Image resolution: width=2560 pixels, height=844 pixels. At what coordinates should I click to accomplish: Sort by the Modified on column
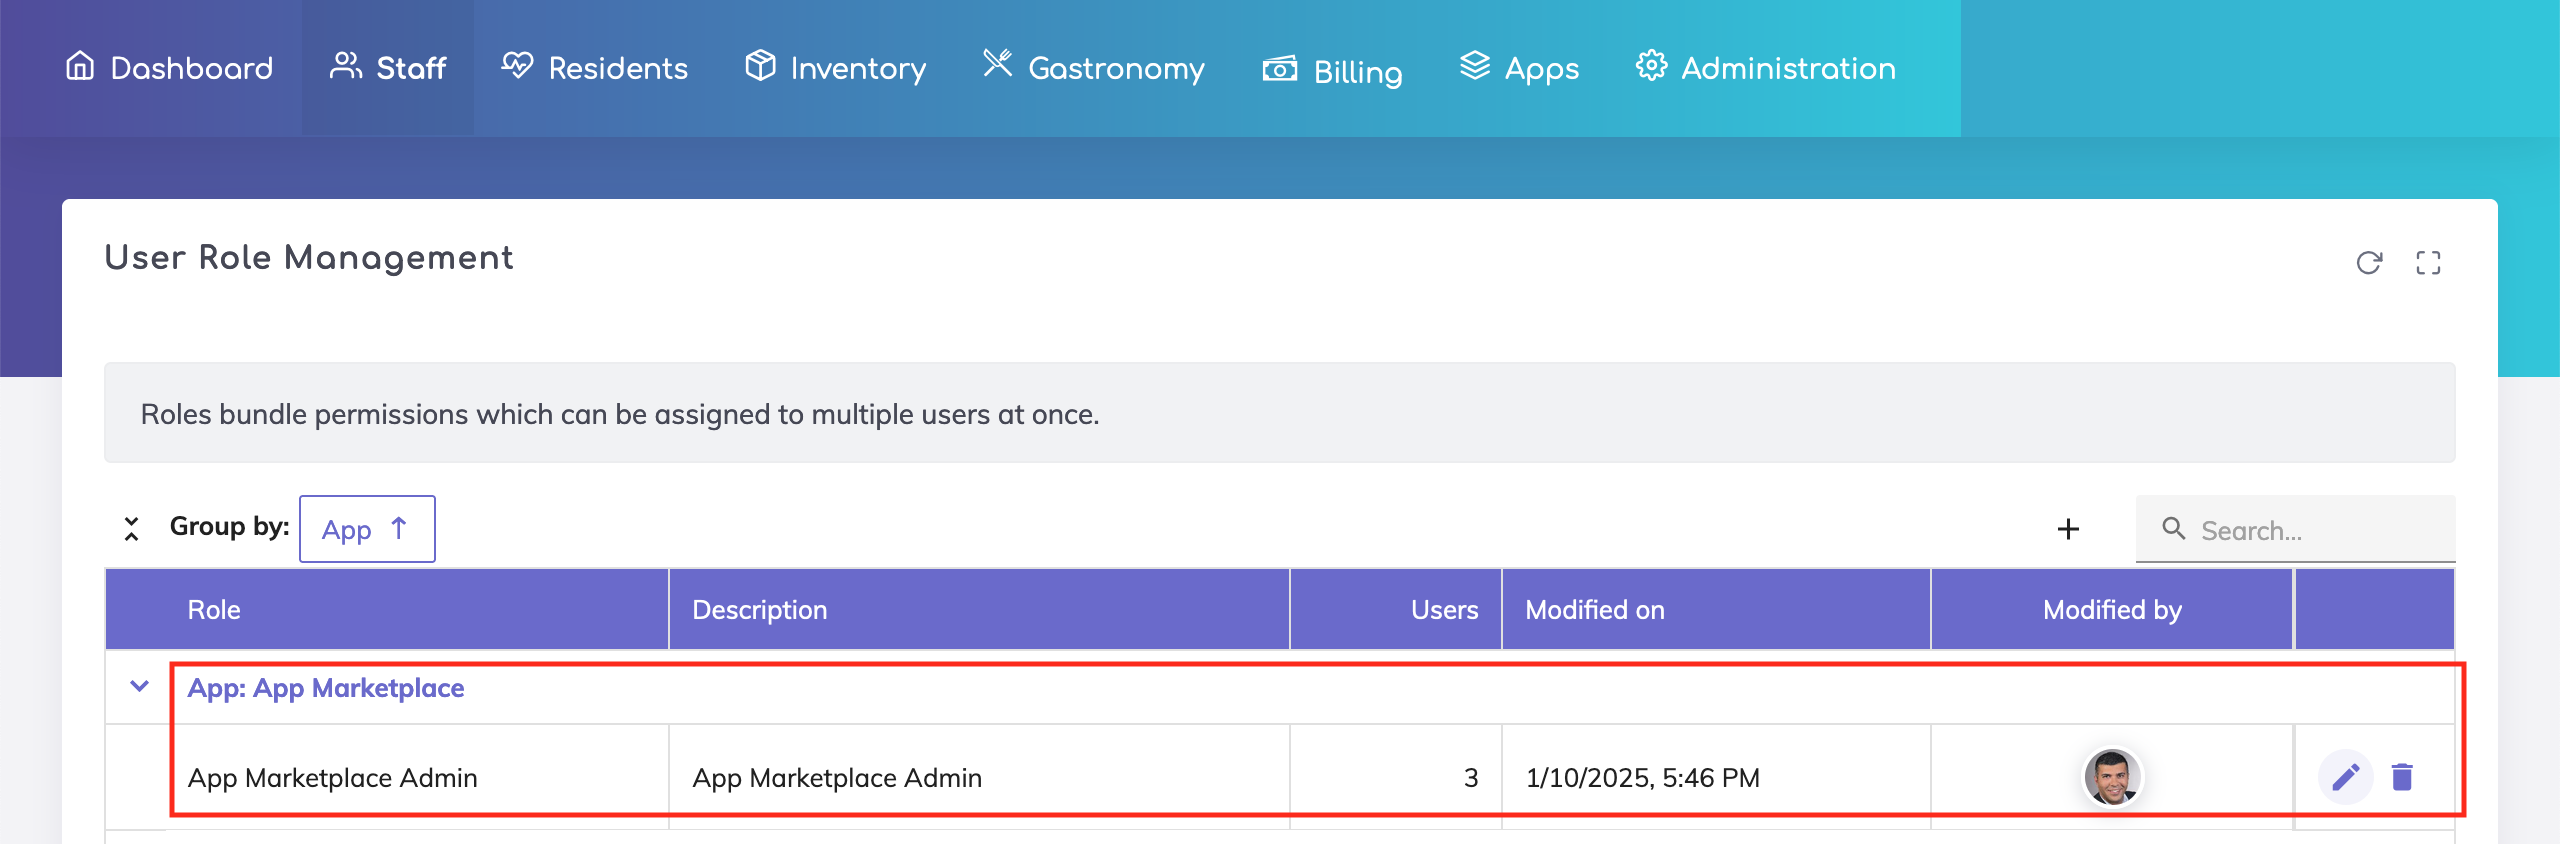coord(1595,610)
